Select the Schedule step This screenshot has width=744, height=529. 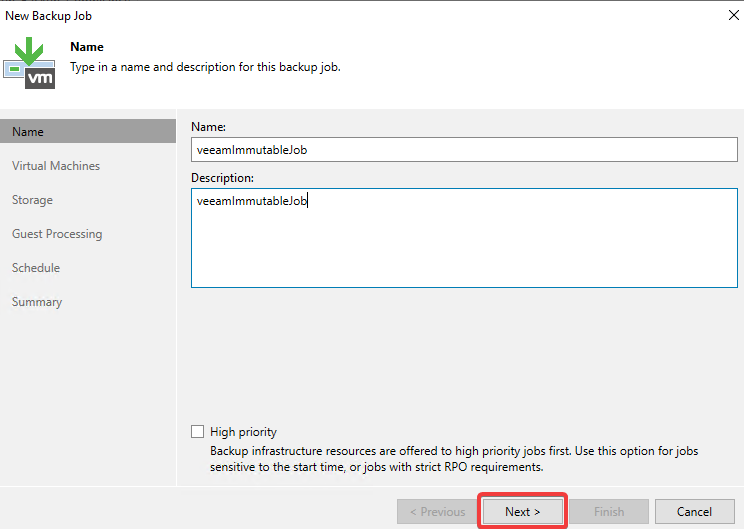coord(36,268)
